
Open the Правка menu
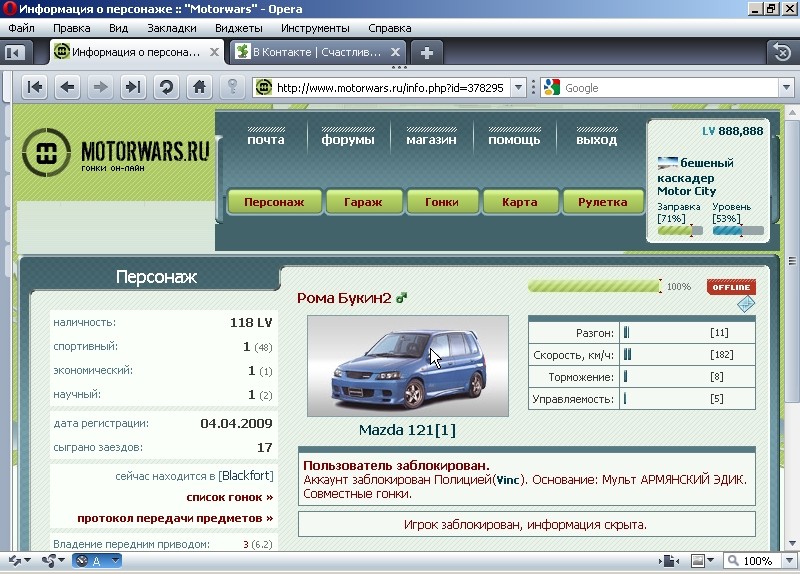(71, 28)
